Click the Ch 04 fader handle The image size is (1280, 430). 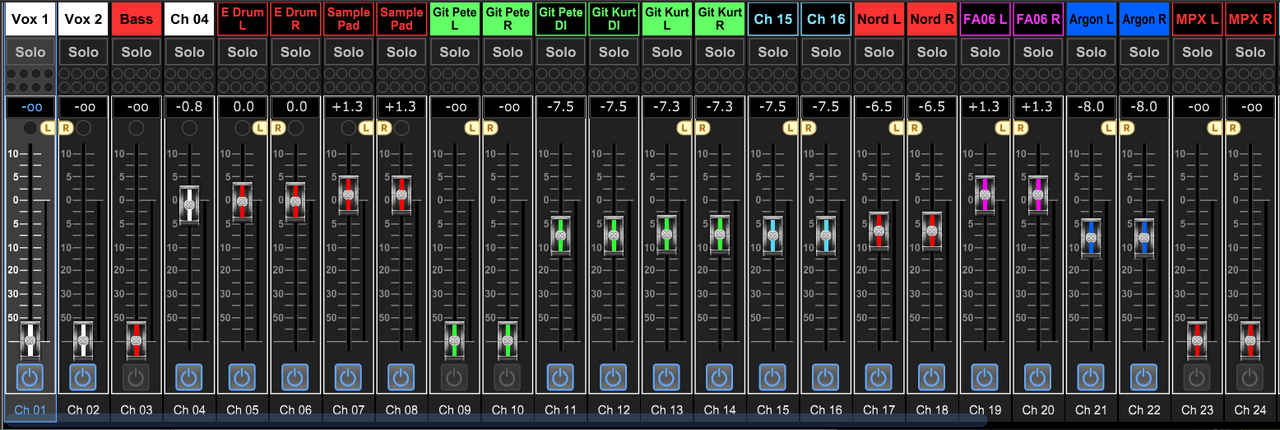189,204
